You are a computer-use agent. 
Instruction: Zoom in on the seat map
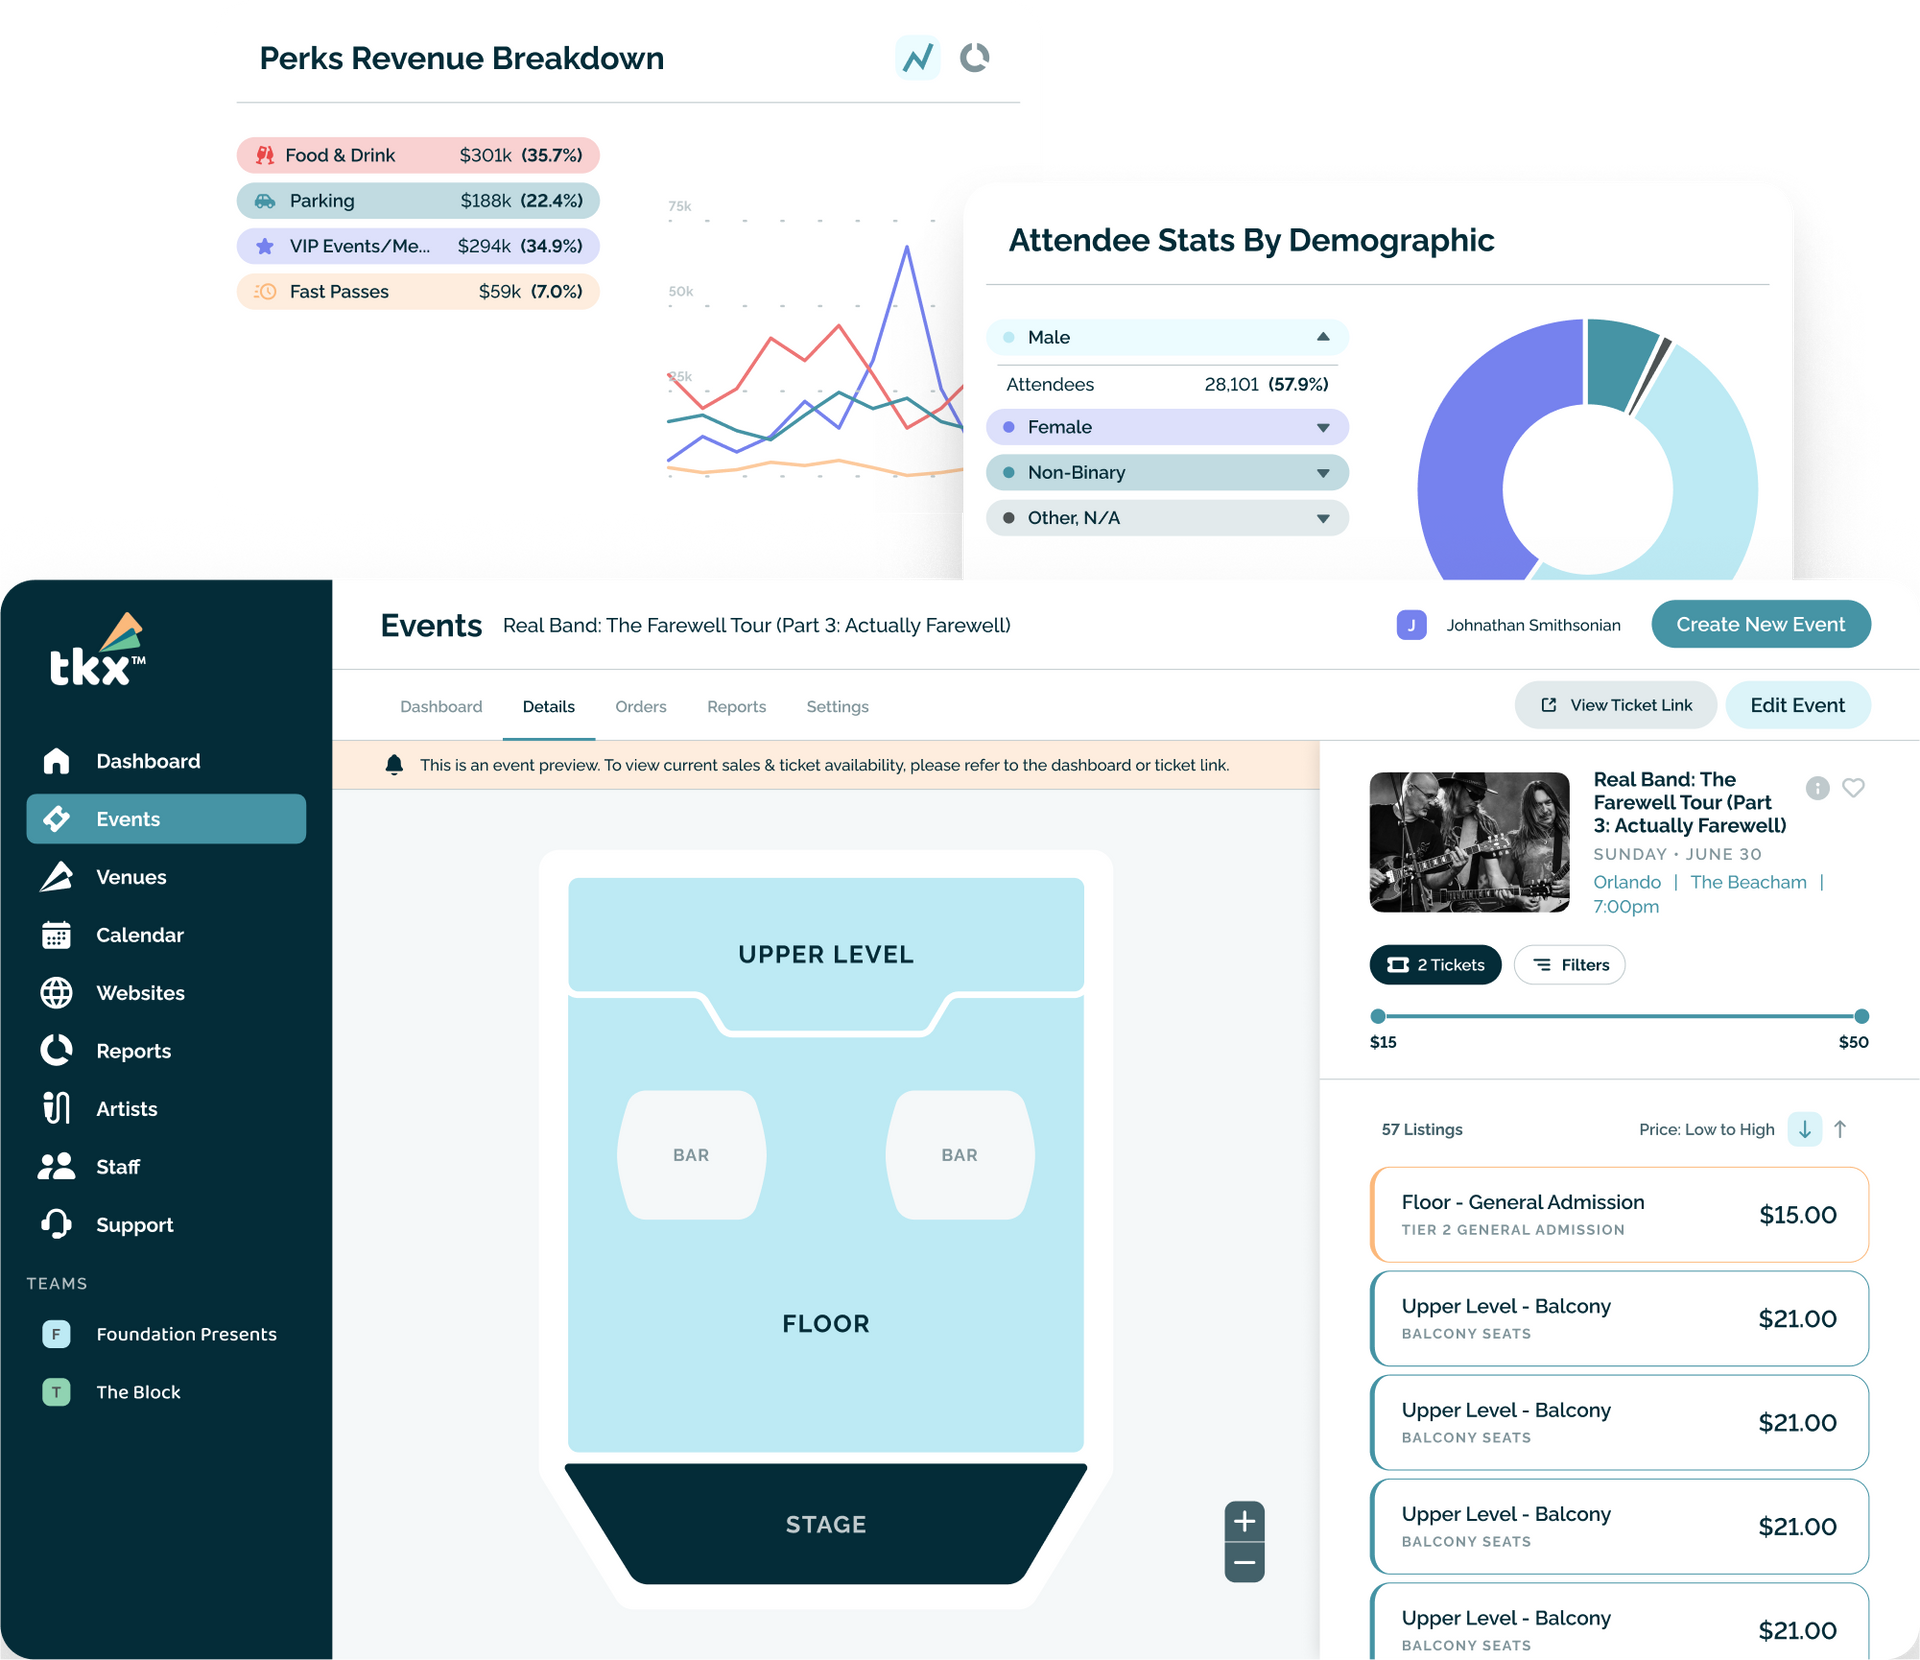coord(1243,1521)
